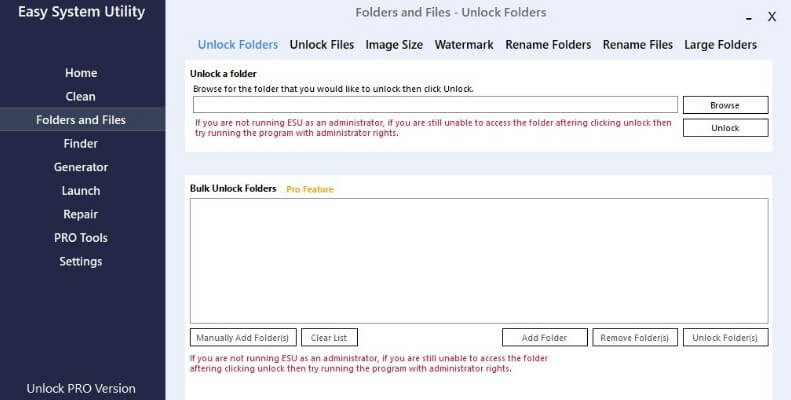Open the Rename Folders tab

tap(548, 44)
